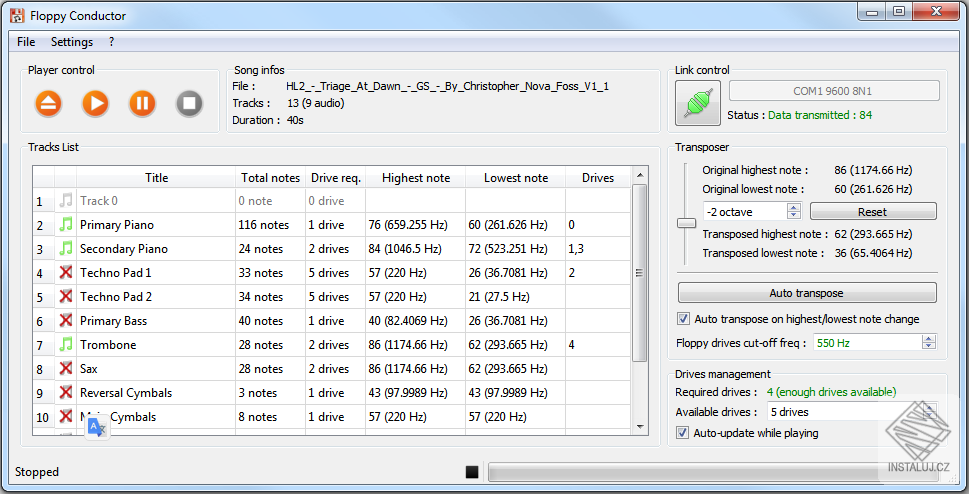Enable Reversal Cymbals via its red X icon

click(x=66, y=393)
